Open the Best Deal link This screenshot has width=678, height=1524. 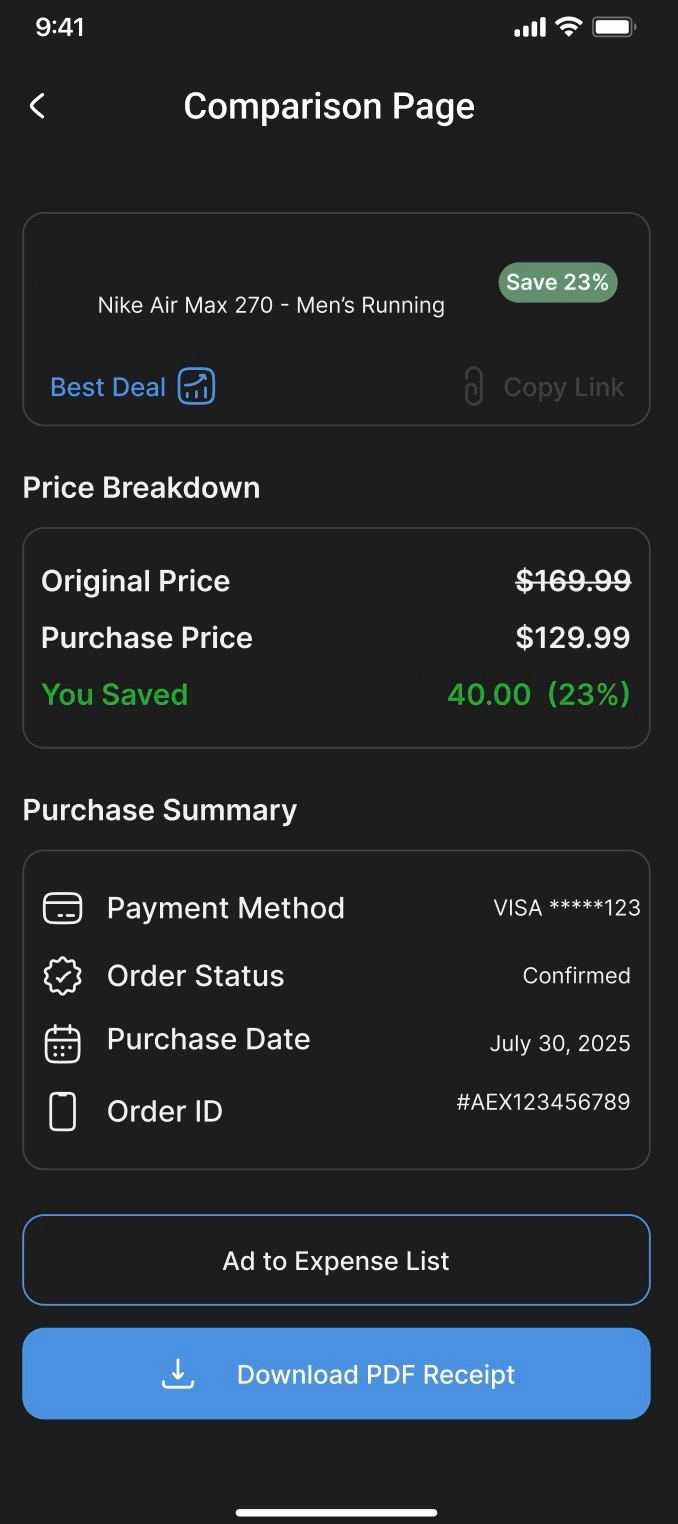[x=108, y=387]
